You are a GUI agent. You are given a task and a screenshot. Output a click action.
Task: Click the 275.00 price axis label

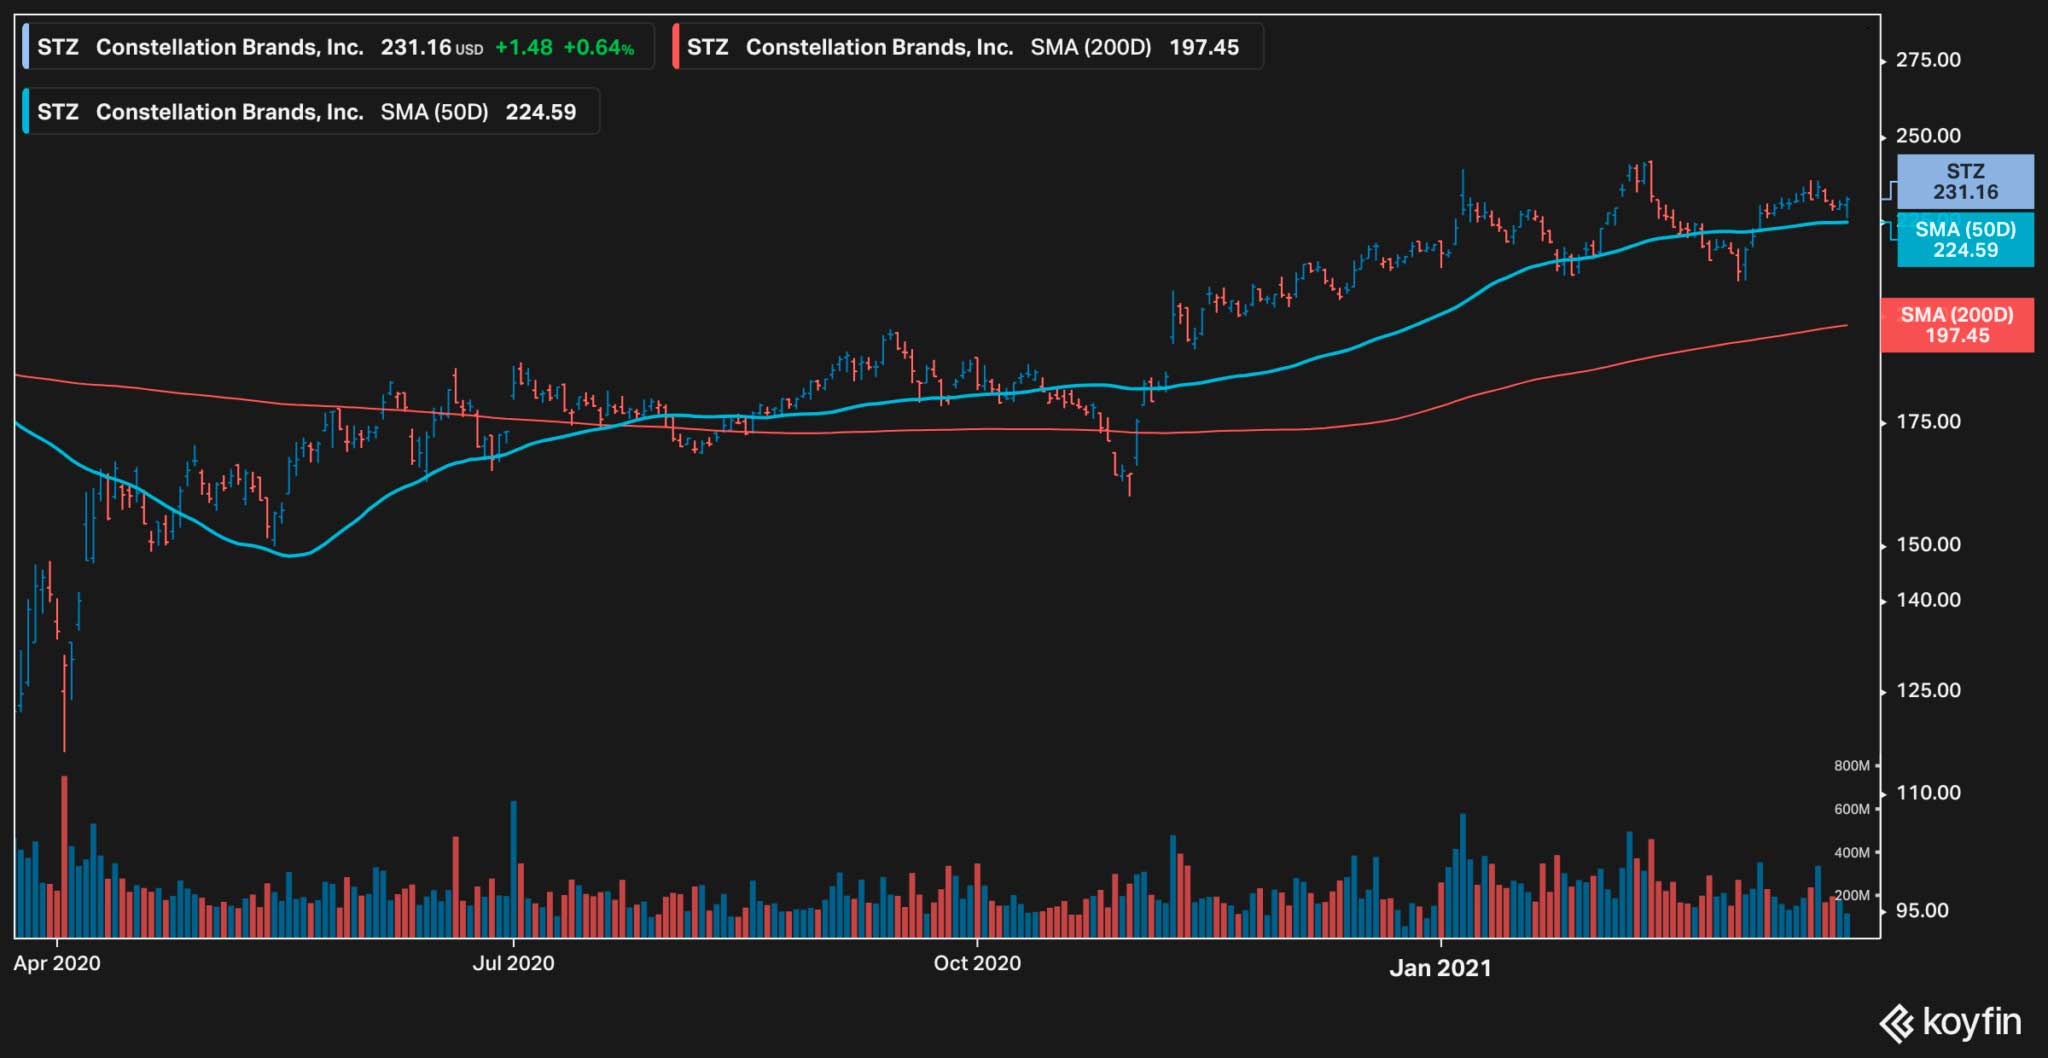(1928, 60)
